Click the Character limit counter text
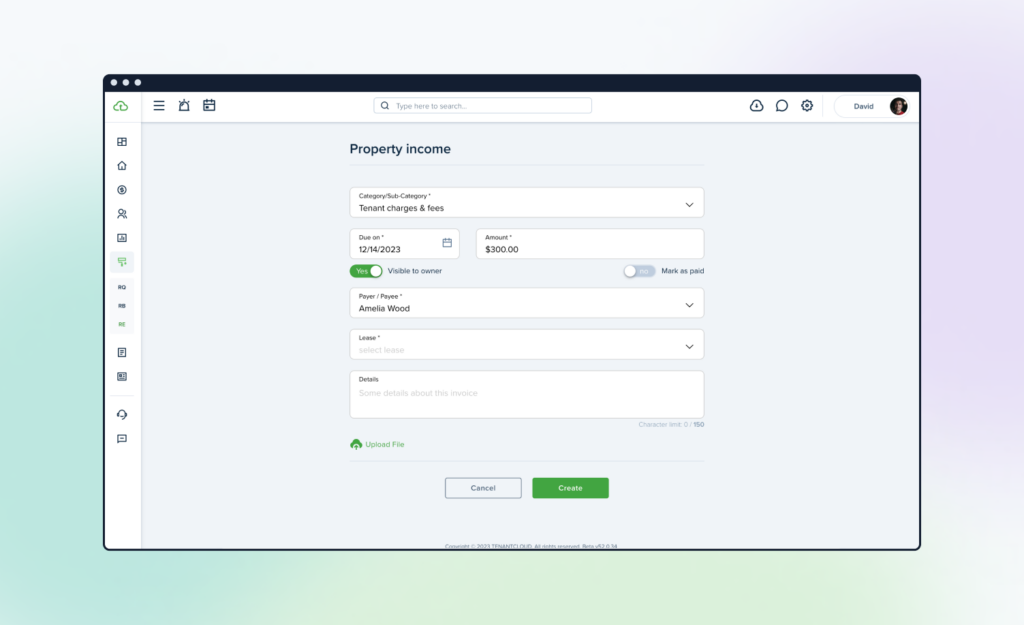Viewport: 1024px width, 625px height. (671, 425)
